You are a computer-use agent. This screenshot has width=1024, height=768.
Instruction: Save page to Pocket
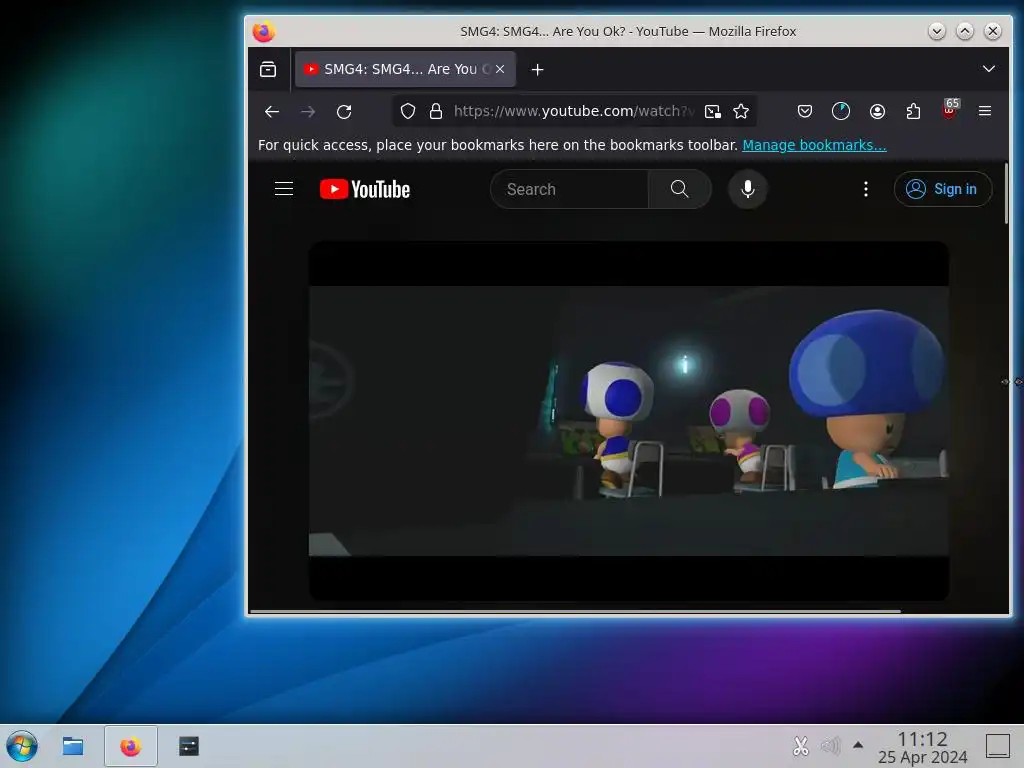805,112
